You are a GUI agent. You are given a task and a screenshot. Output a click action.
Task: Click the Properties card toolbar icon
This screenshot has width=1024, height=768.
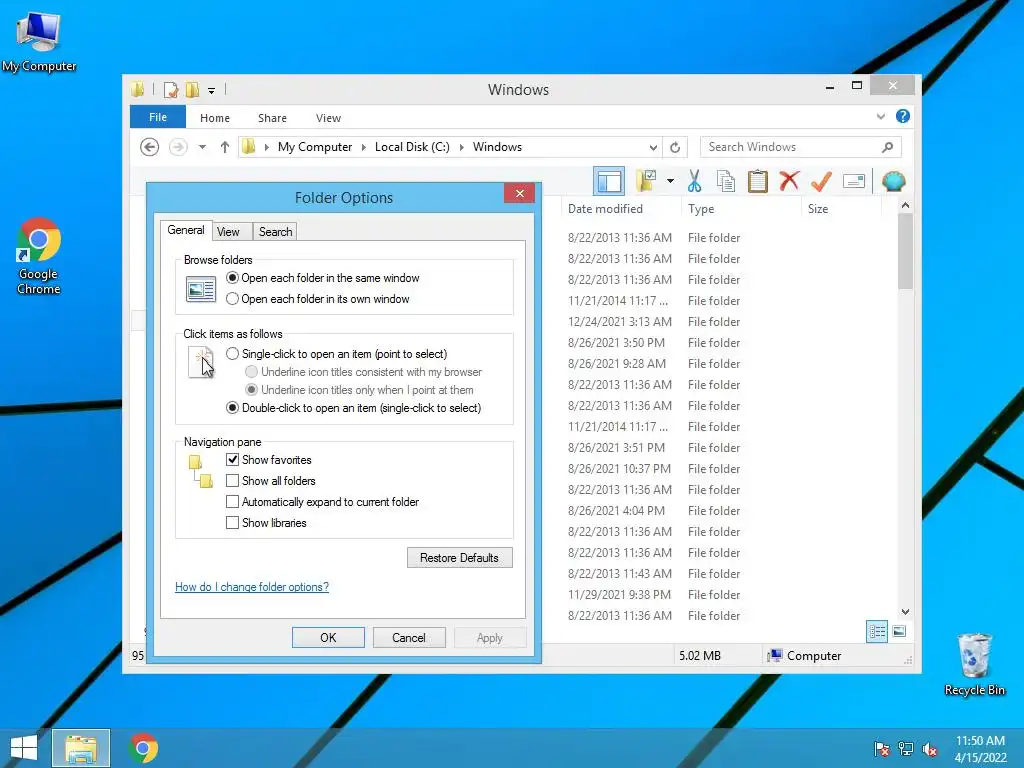pos(854,181)
